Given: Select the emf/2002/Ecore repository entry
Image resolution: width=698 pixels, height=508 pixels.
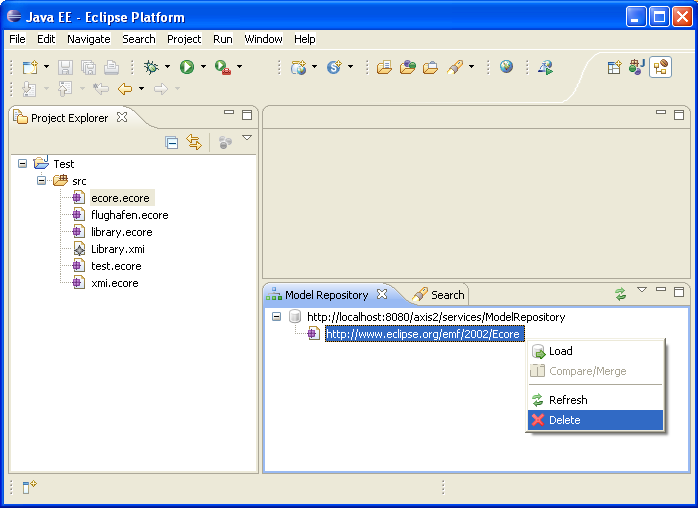Looking at the screenshot, I should pos(423,334).
